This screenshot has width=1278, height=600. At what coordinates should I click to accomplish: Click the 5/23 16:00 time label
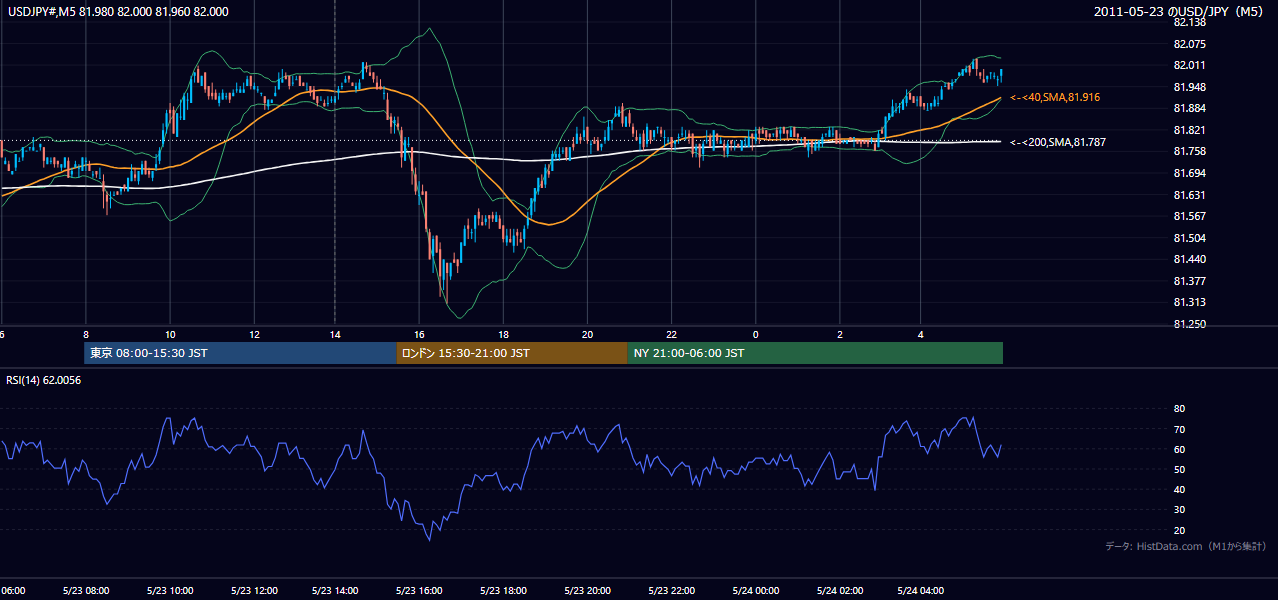[x=419, y=591]
